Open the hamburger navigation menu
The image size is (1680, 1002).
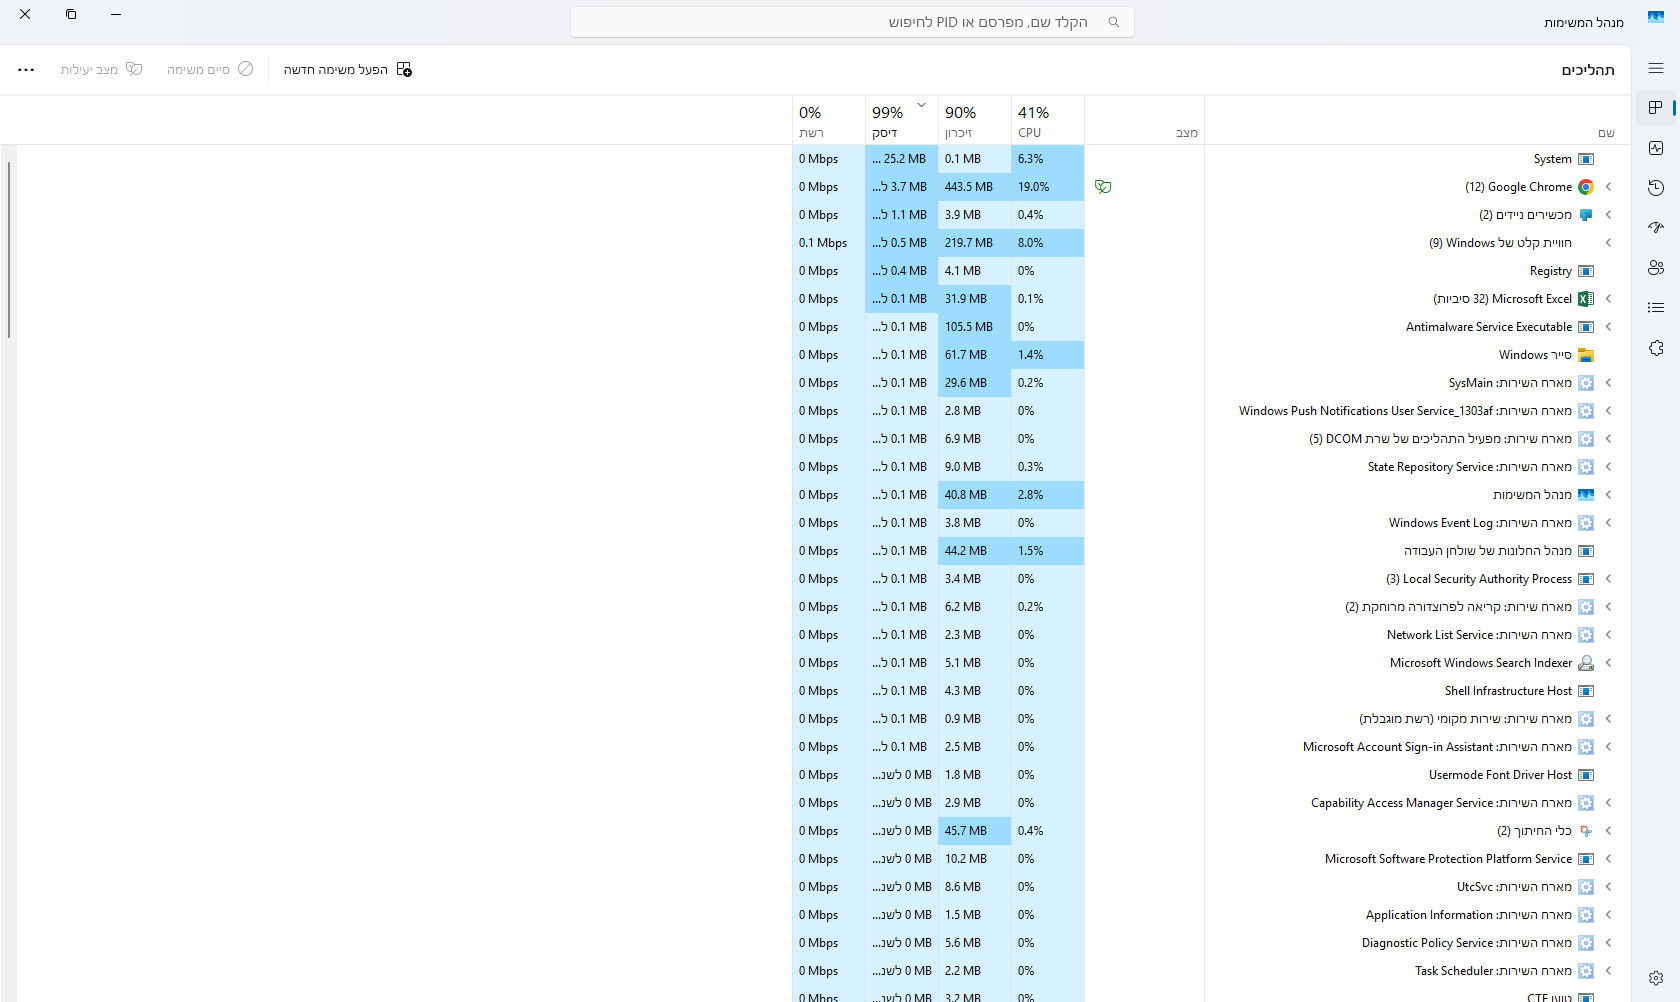[1656, 69]
